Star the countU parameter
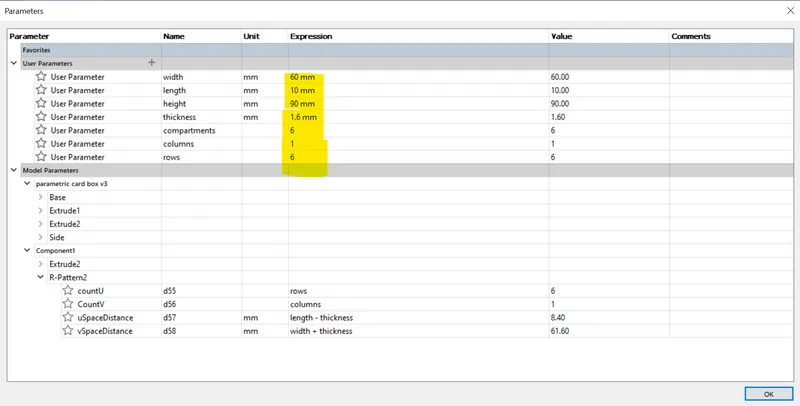Viewport: 800px width, 406px height. pyautogui.click(x=68, y=290)
